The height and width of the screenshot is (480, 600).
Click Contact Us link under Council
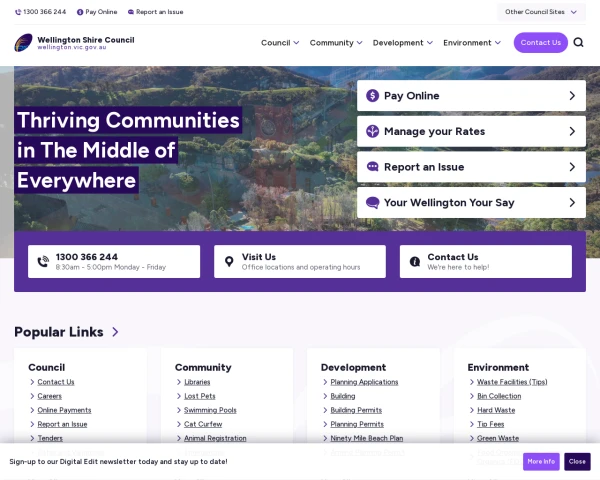point(56,382)
